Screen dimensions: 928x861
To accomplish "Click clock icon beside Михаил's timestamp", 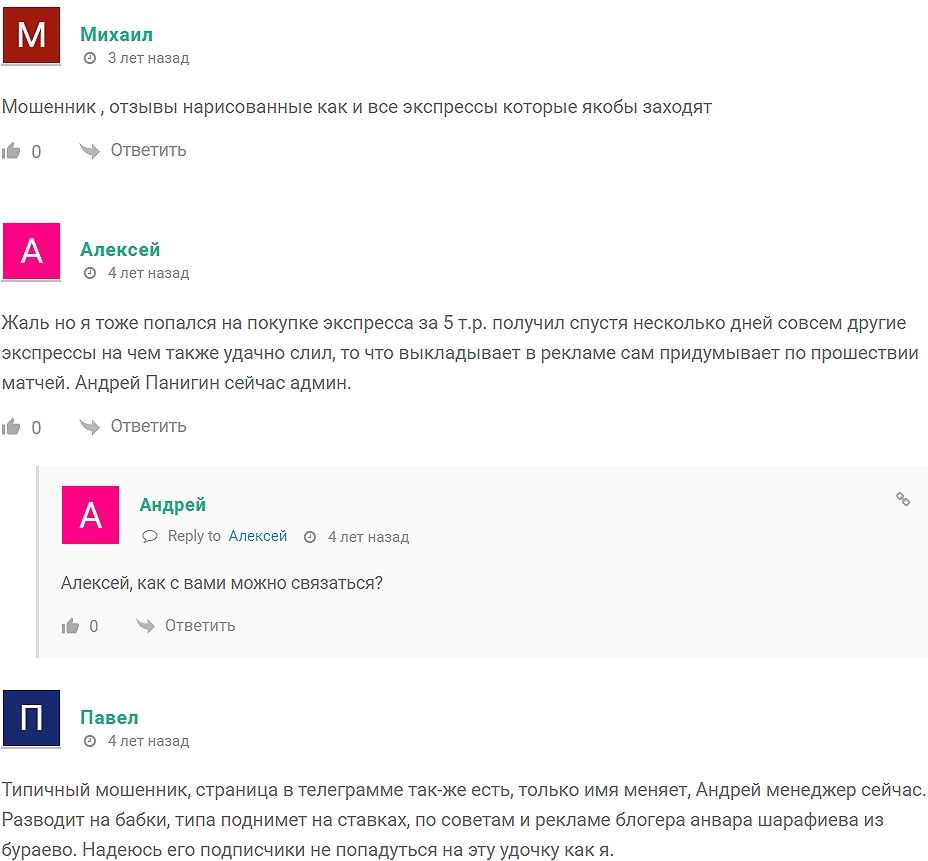I will click(x=90, y=58).
